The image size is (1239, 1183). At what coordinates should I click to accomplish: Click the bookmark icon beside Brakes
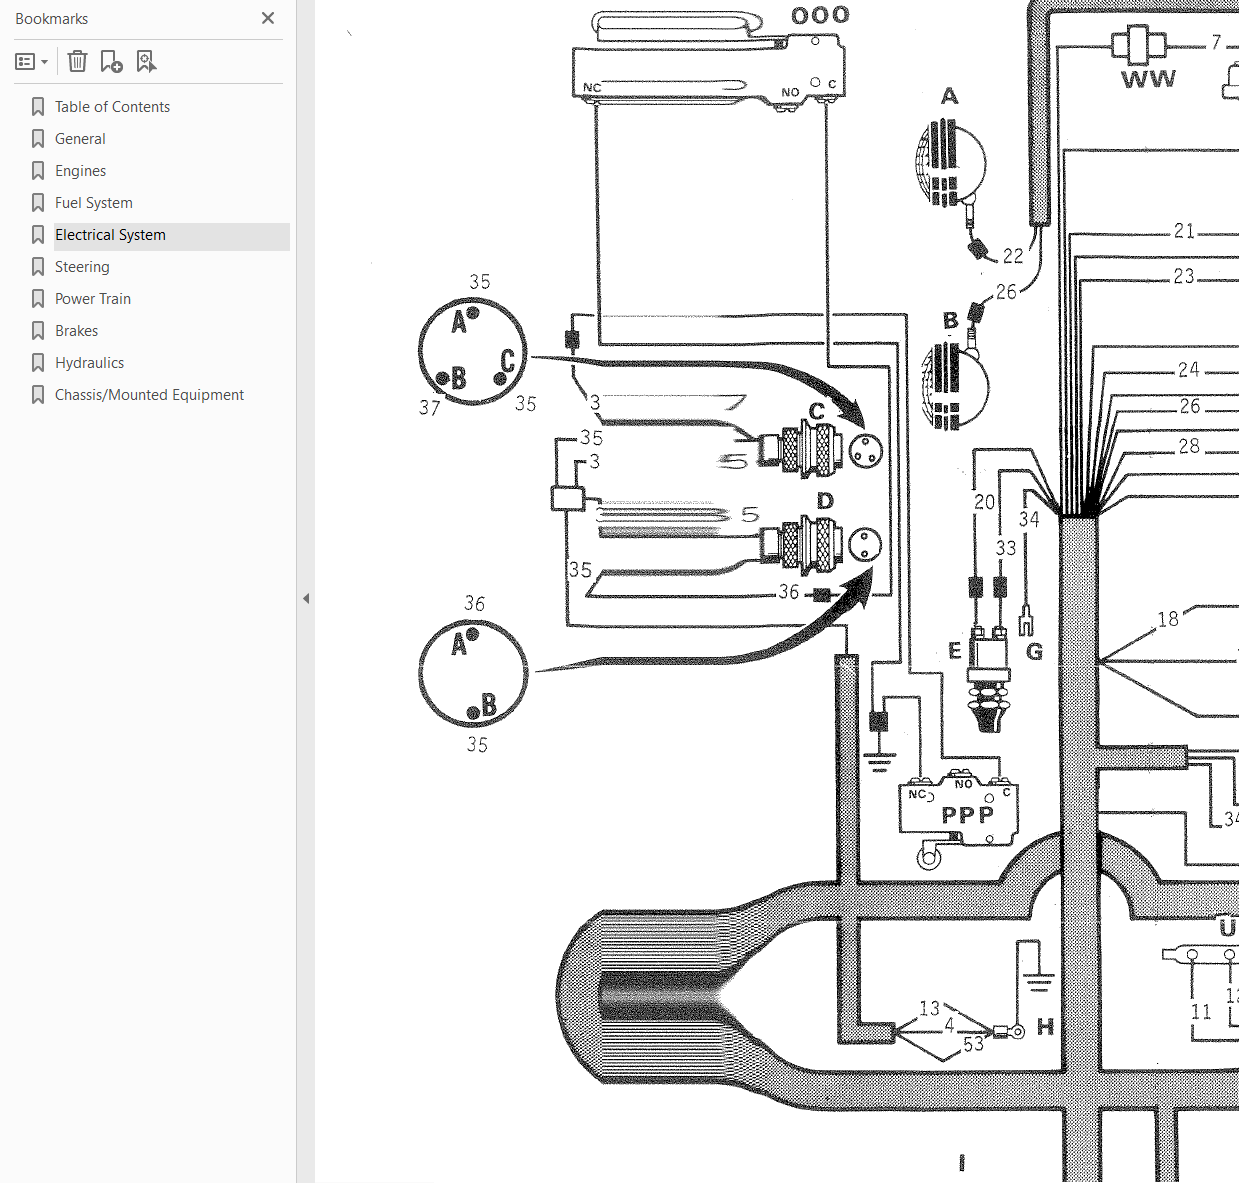pyautogui.click(x=38, y=331)
